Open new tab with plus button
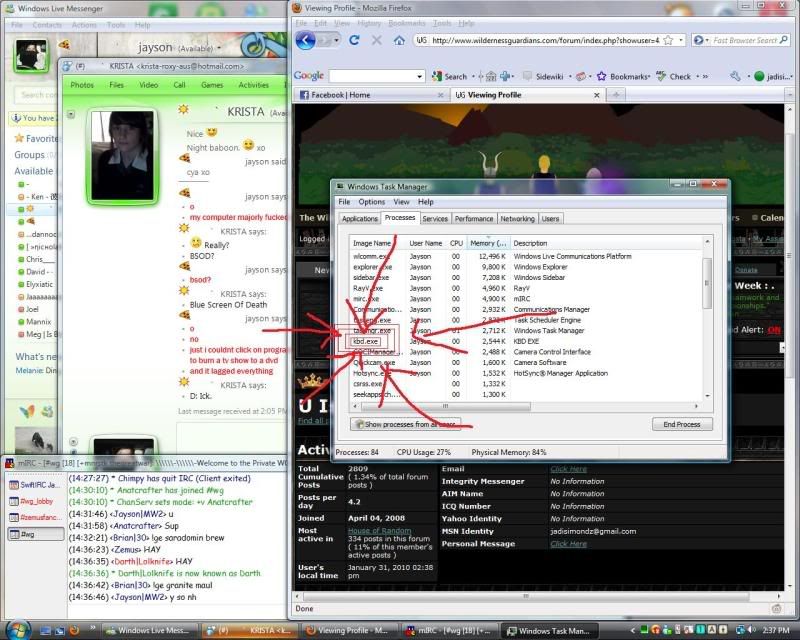800x640 pixels. (616, 94)
